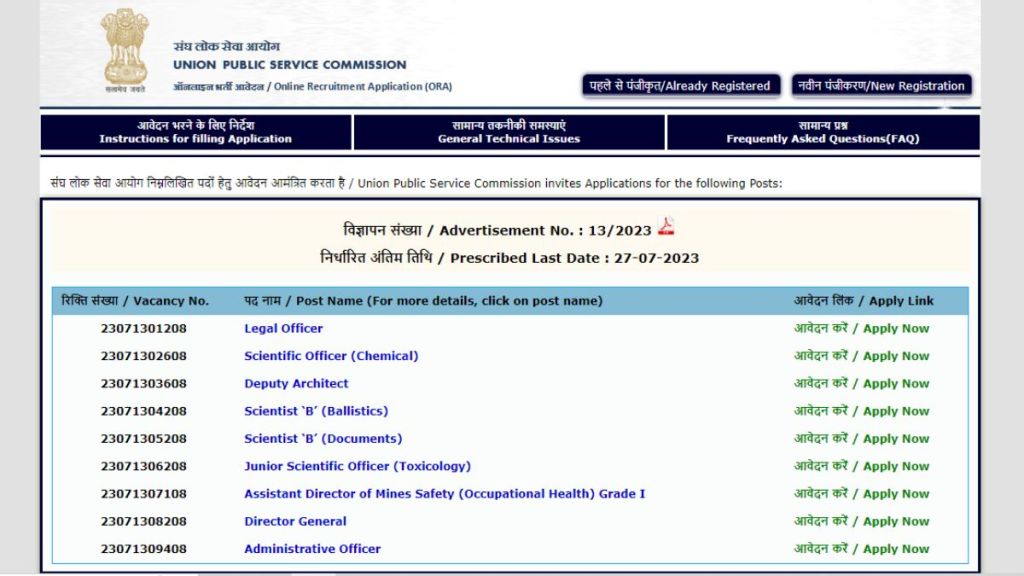Open General Technical Issues menu
Screen dimensions: 1024x576
click(509, 132)
